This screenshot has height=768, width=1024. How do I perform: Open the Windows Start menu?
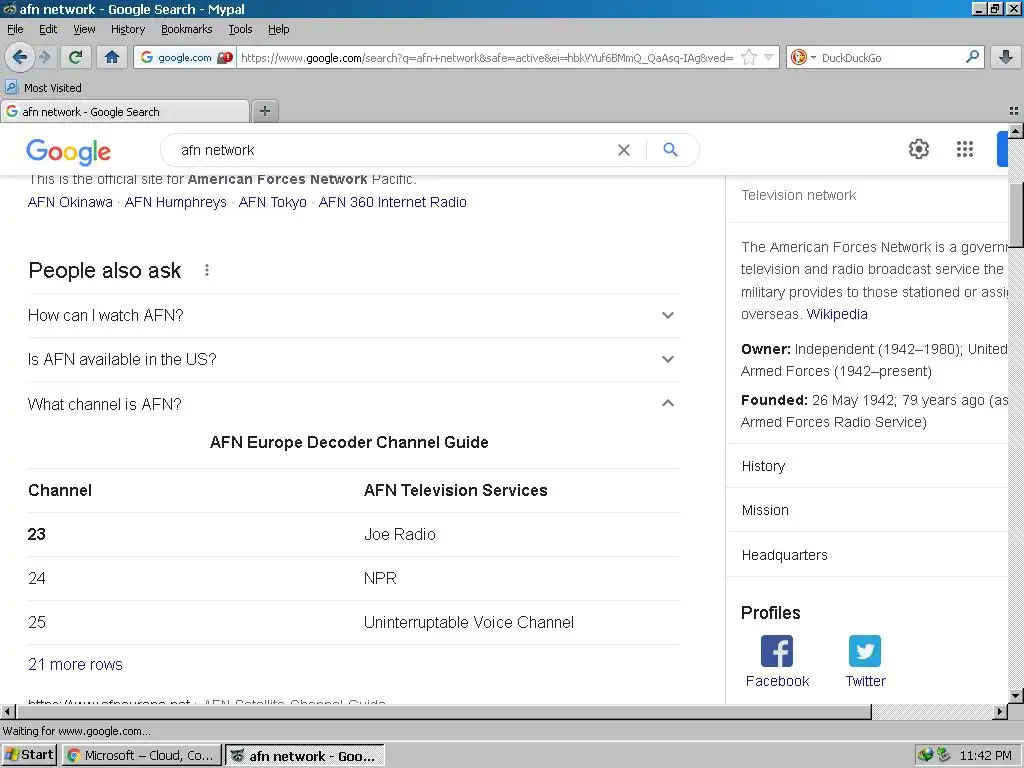29,755
